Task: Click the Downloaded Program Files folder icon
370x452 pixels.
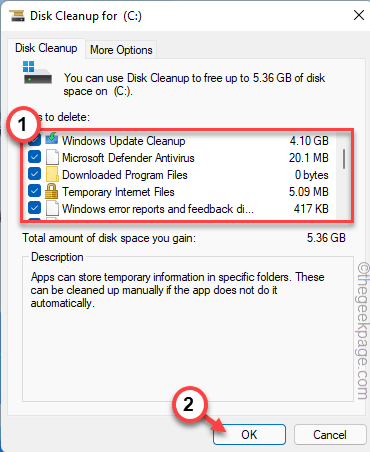Action: pos(52,175)
